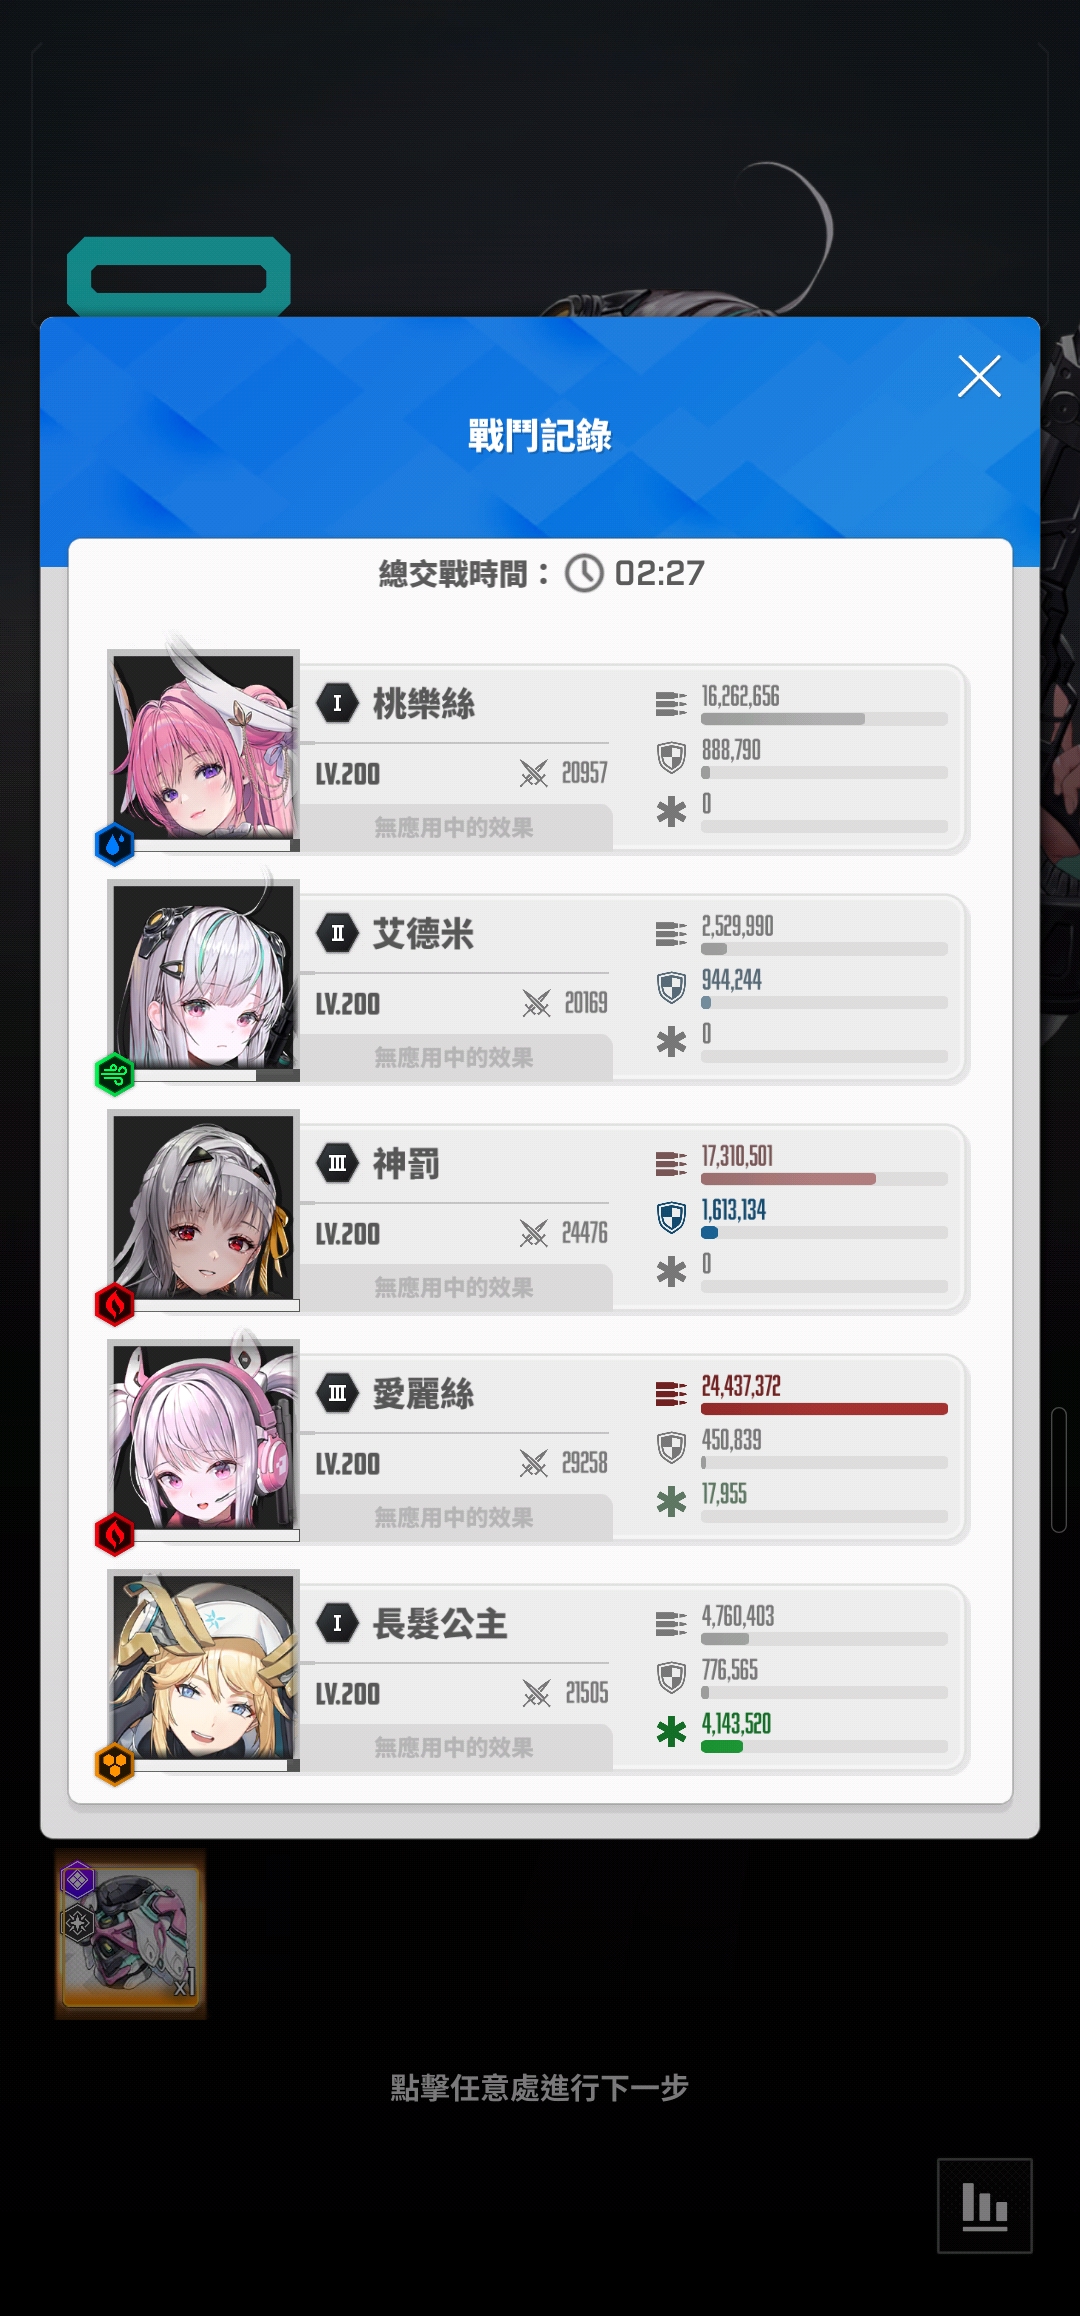Image resolution: width=1080 pixels, height=2316 pixels.
Task: Click 艾德米 character portrait
Action: point(203,976)
